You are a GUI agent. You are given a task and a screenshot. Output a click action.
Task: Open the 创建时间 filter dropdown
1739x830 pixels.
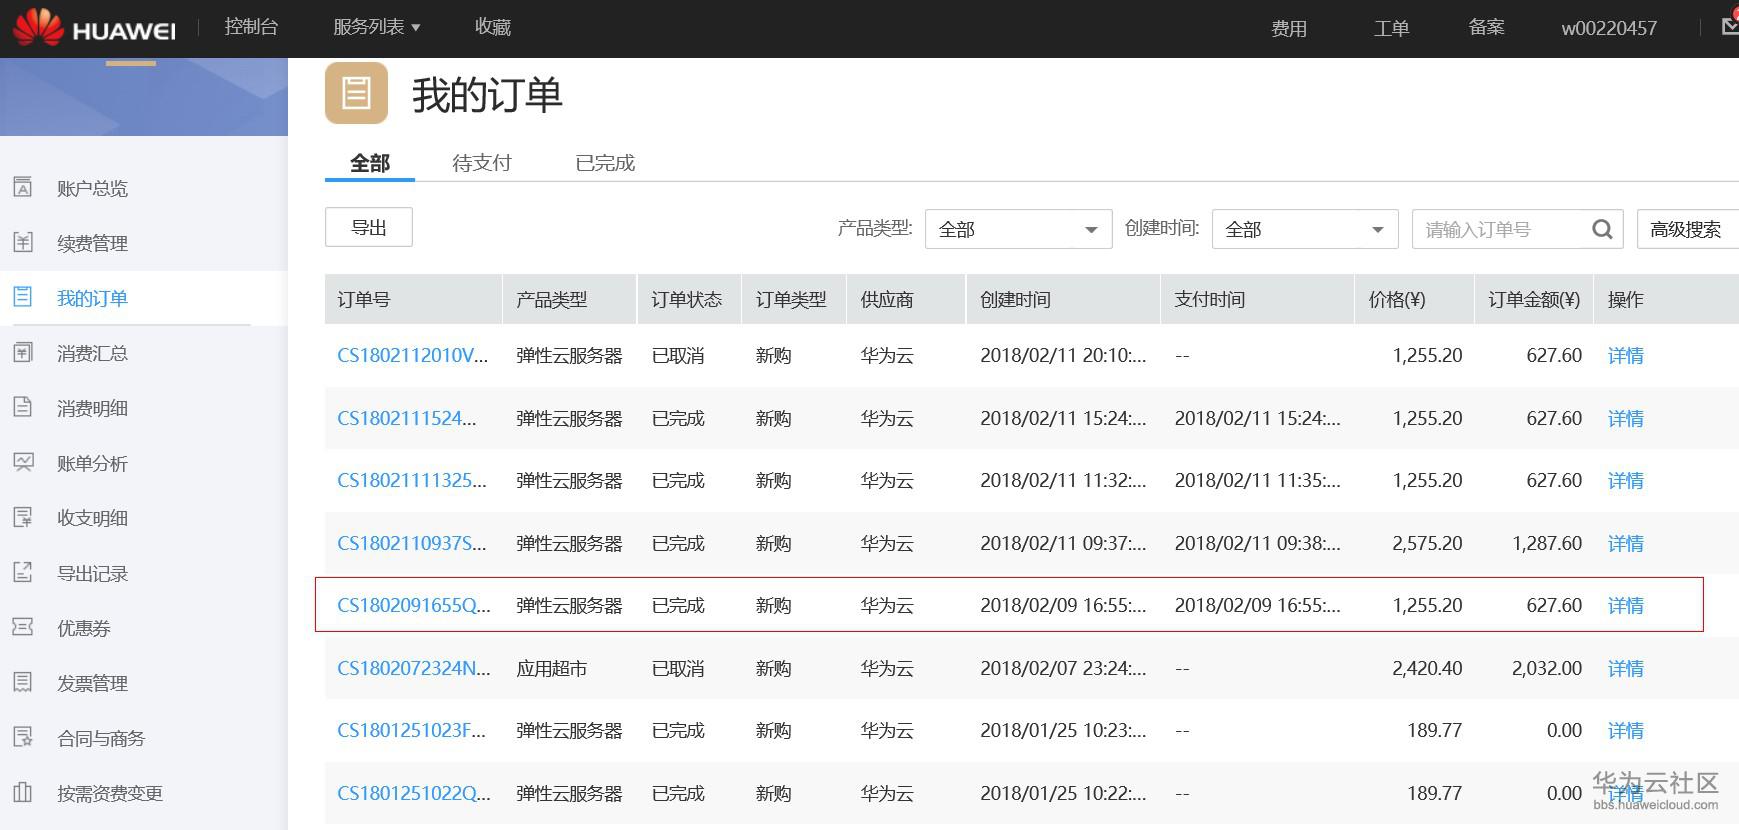tap(1305, 229)
